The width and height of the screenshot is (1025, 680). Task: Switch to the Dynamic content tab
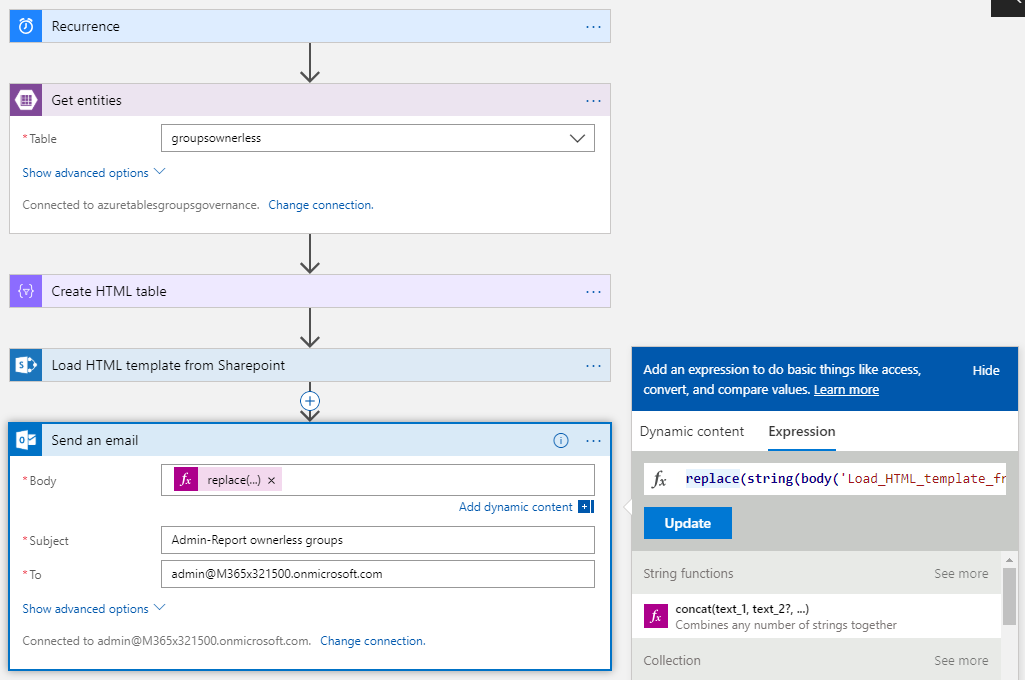tap(692, 431)
